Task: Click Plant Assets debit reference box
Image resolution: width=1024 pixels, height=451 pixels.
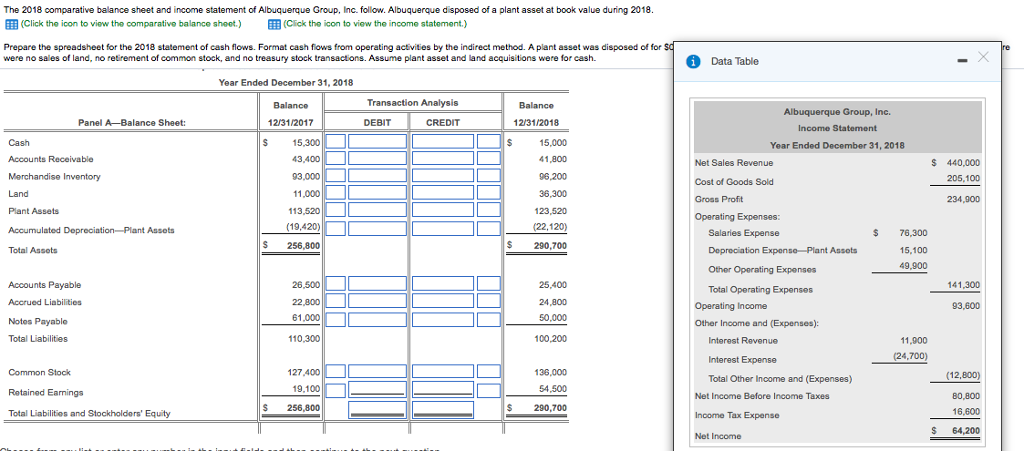Action: pos(336,210)
